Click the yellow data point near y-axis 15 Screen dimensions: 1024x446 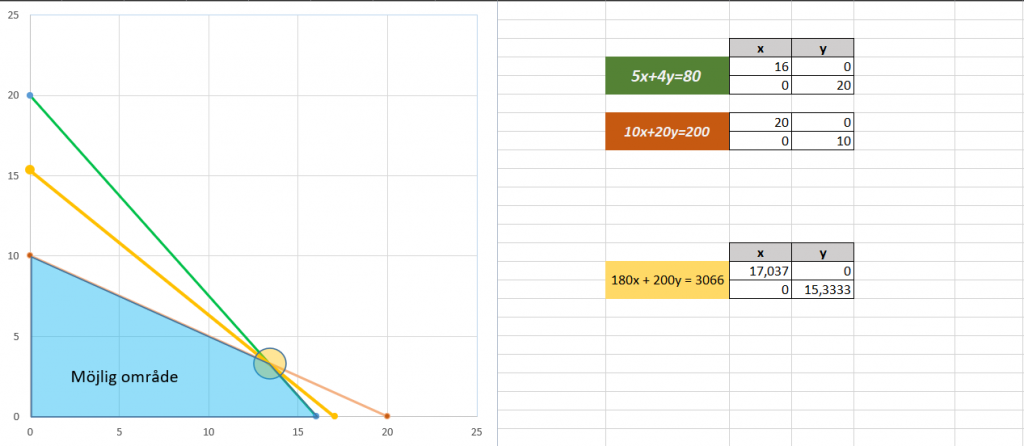click(x=30, y=170)
